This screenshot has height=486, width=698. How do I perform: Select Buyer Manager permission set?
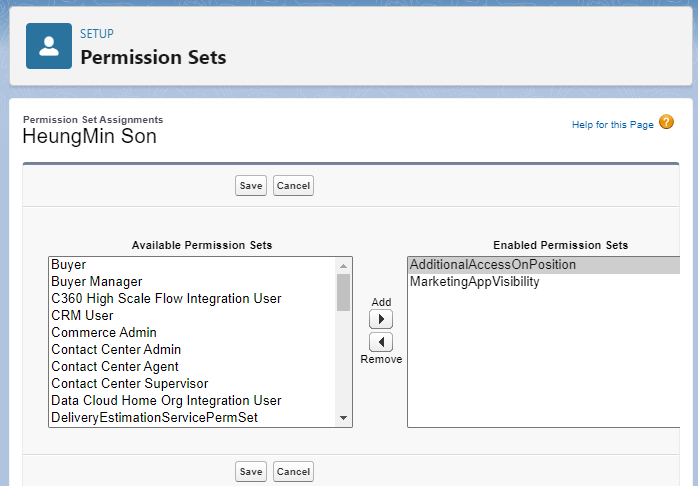click(97, 282)
